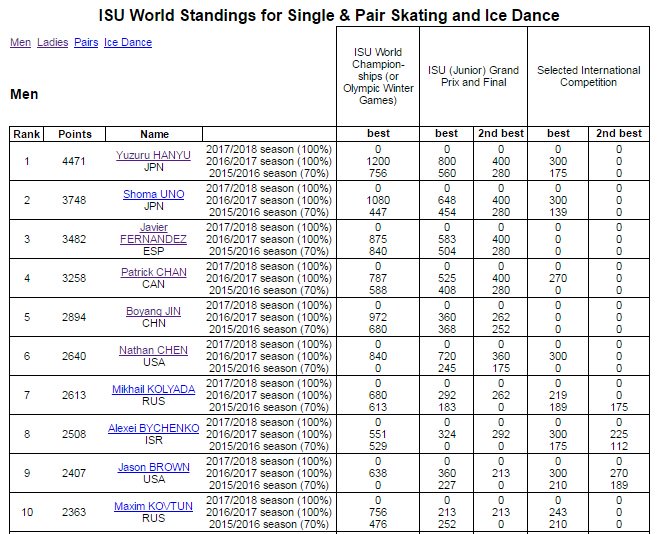Select the Patrick CHAN link
This screenshot has height=534, width=661.
(154, 272)
